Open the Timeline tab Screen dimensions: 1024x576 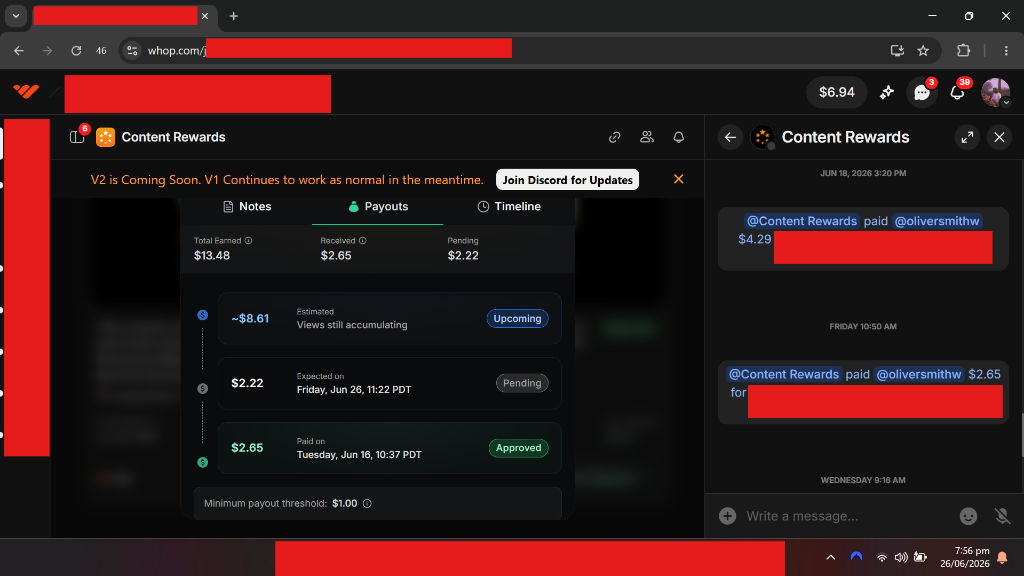pos(509,206)
